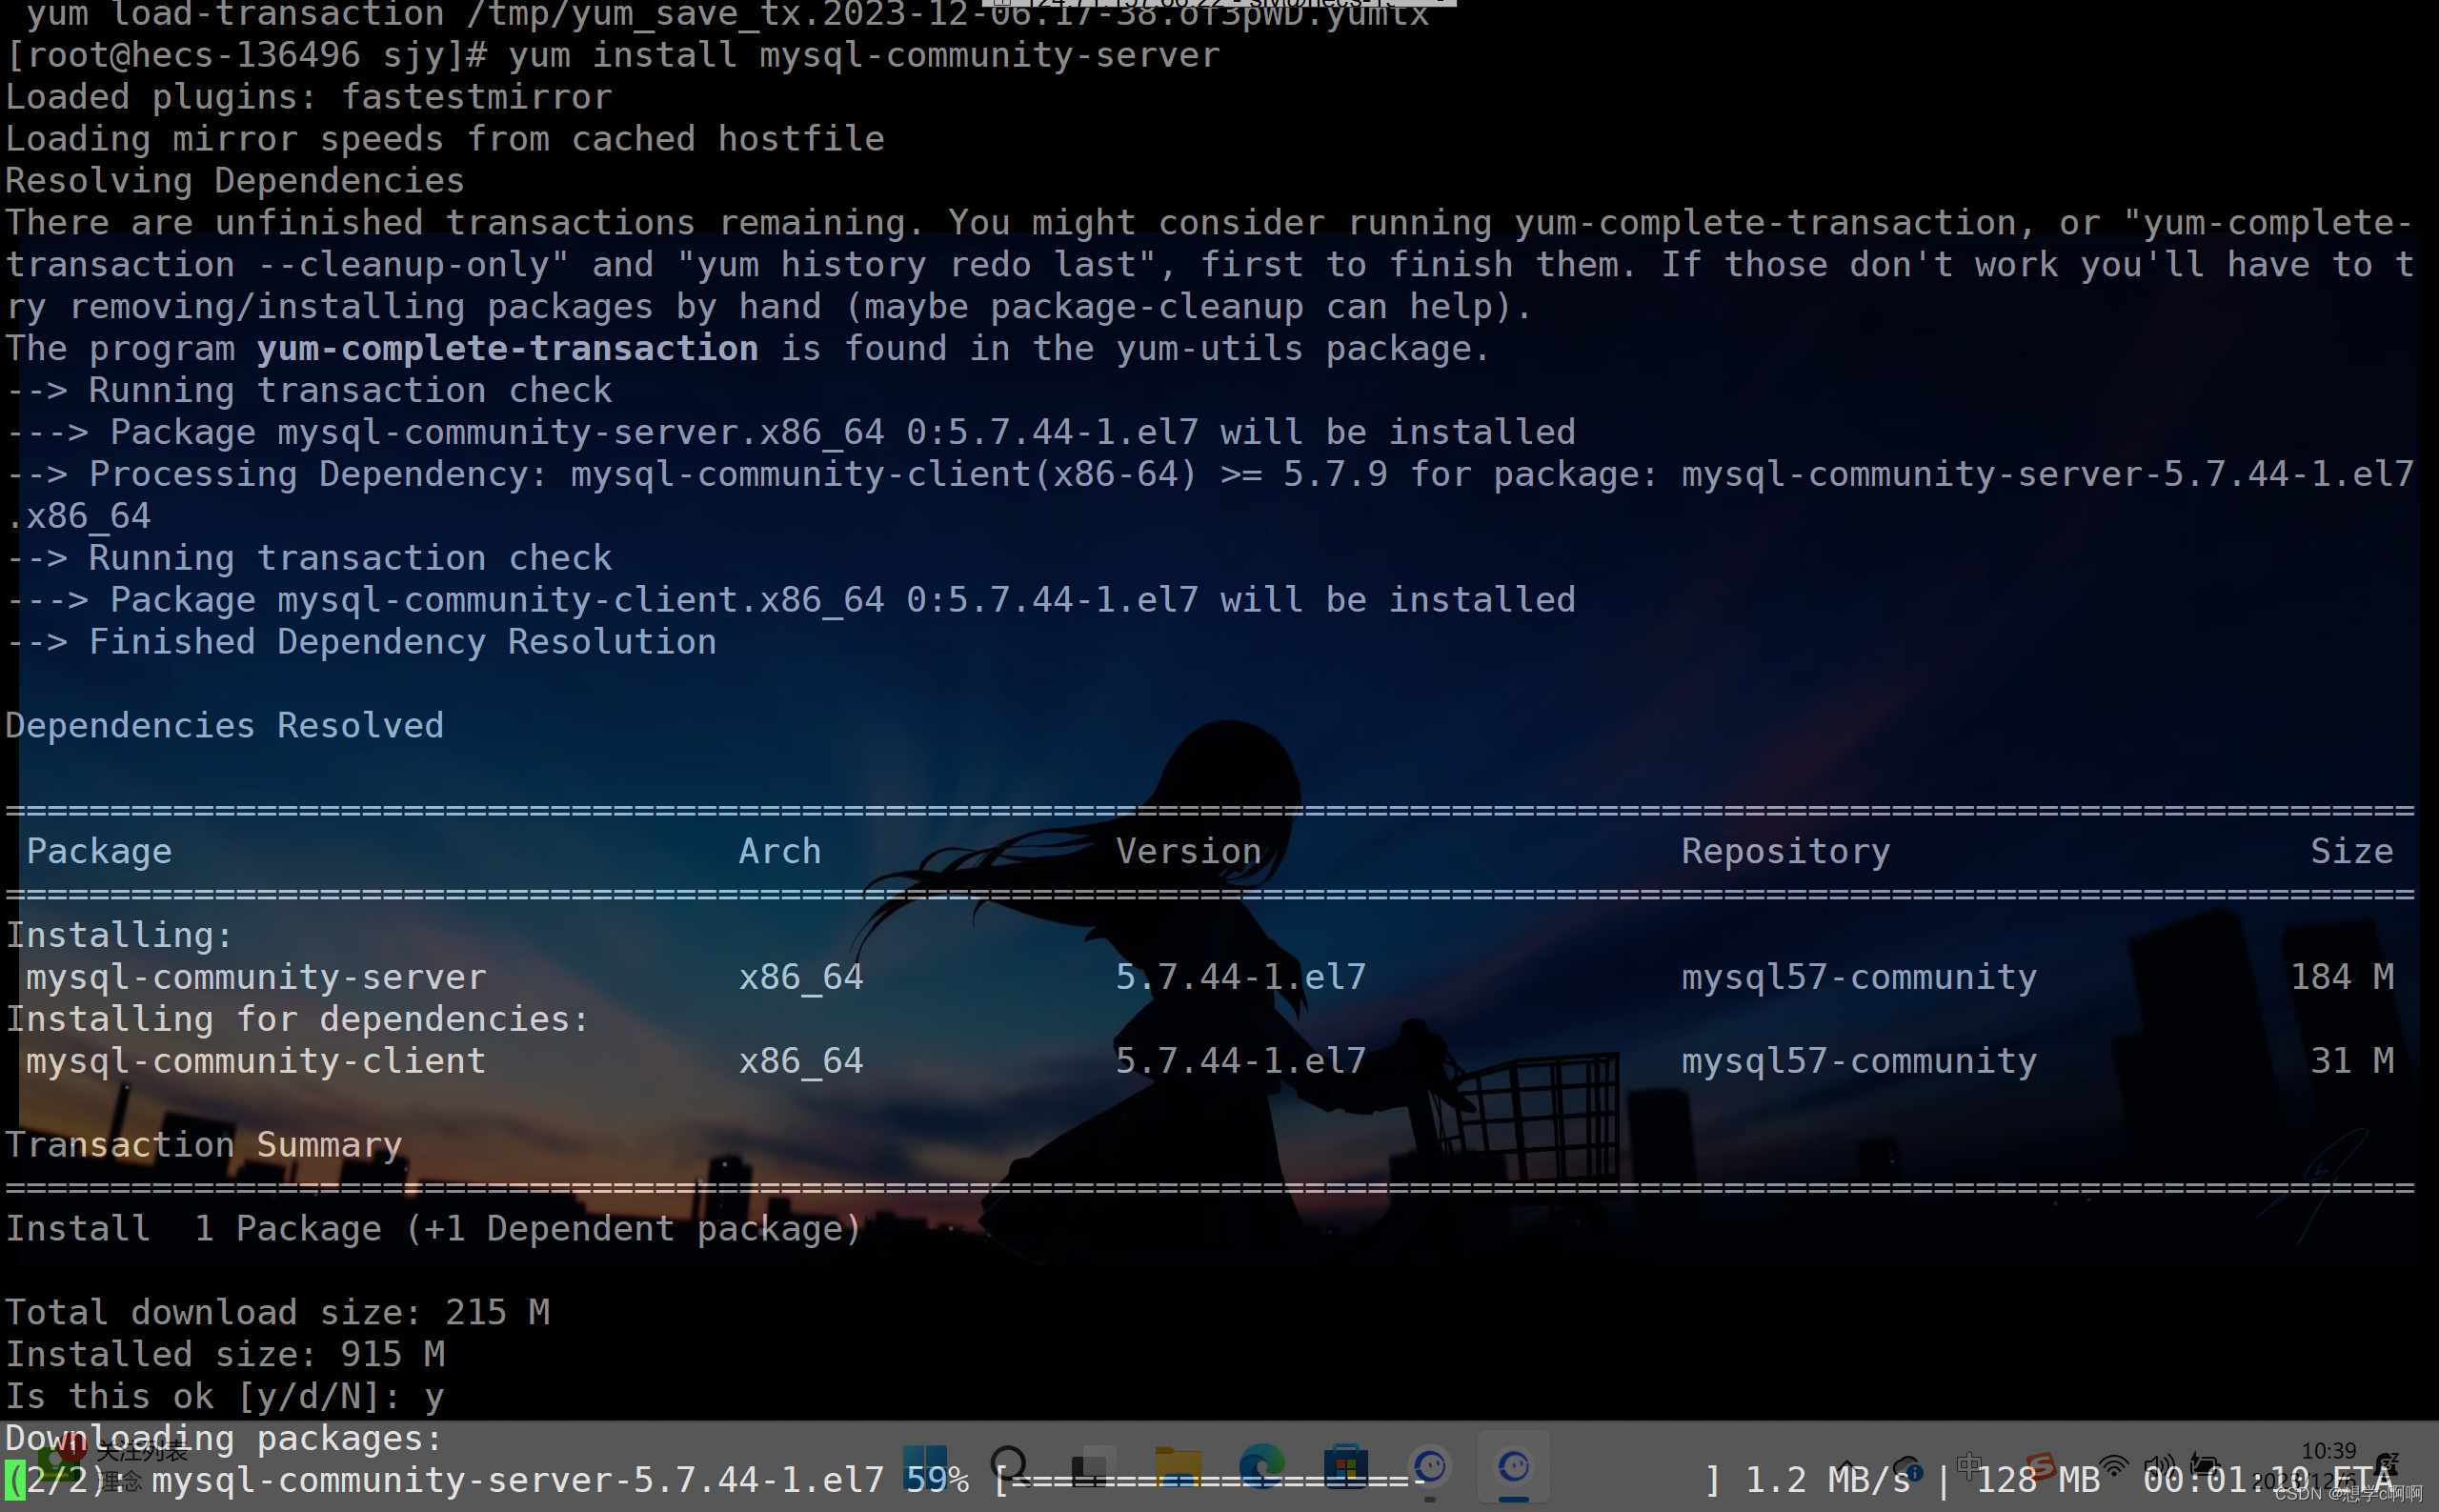
Task: Click the green terminal cursor block
Action: [14, 1479]
